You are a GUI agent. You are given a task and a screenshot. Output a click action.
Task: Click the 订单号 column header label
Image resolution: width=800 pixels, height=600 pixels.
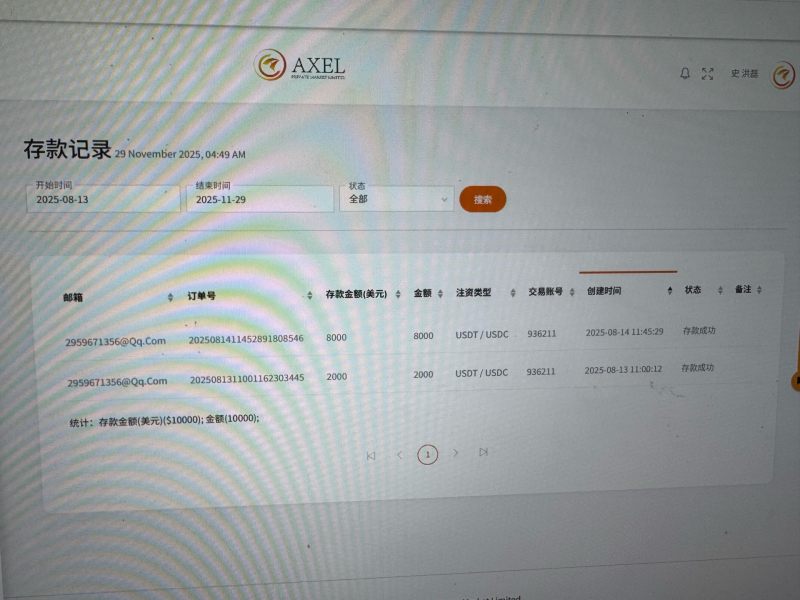(x=201, y=295)
